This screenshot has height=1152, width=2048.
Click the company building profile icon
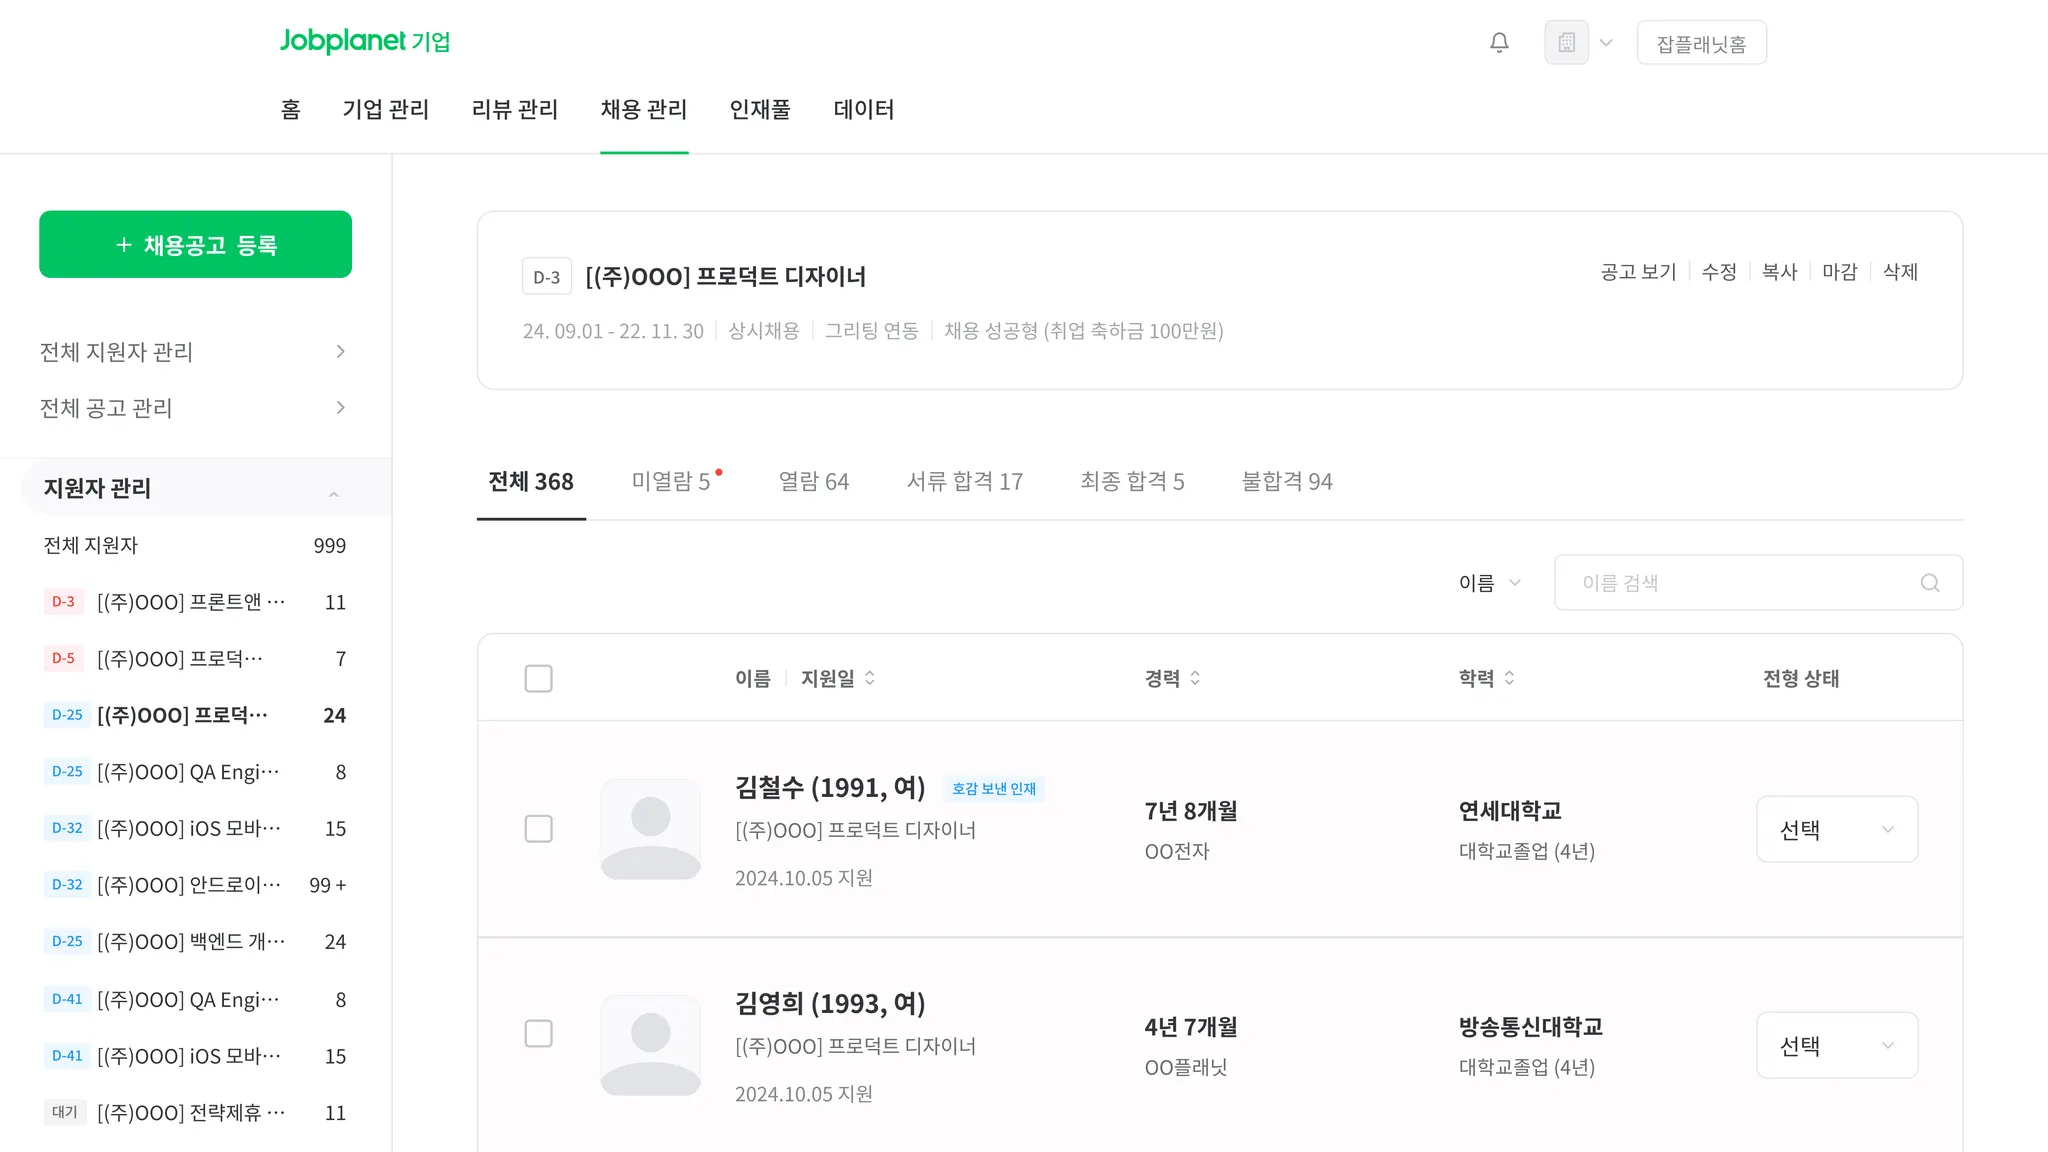click(1566, 43)
